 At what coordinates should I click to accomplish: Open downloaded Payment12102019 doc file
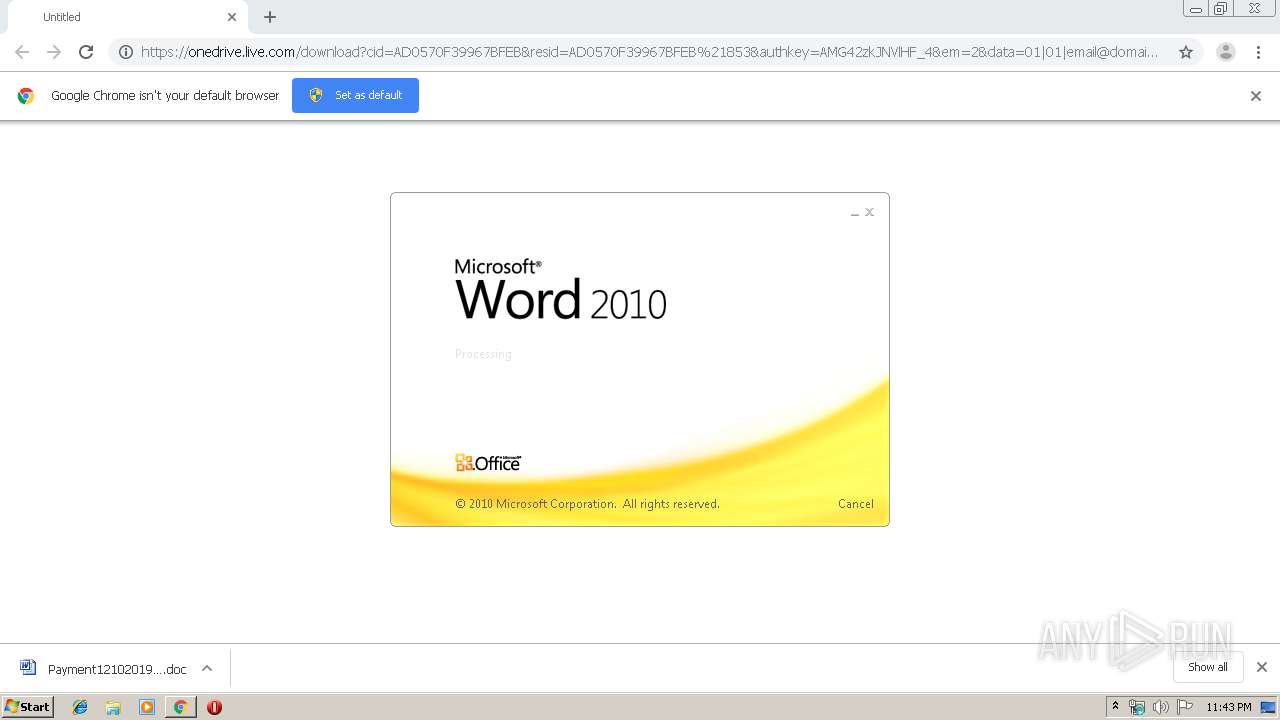(x=117, y=669)
